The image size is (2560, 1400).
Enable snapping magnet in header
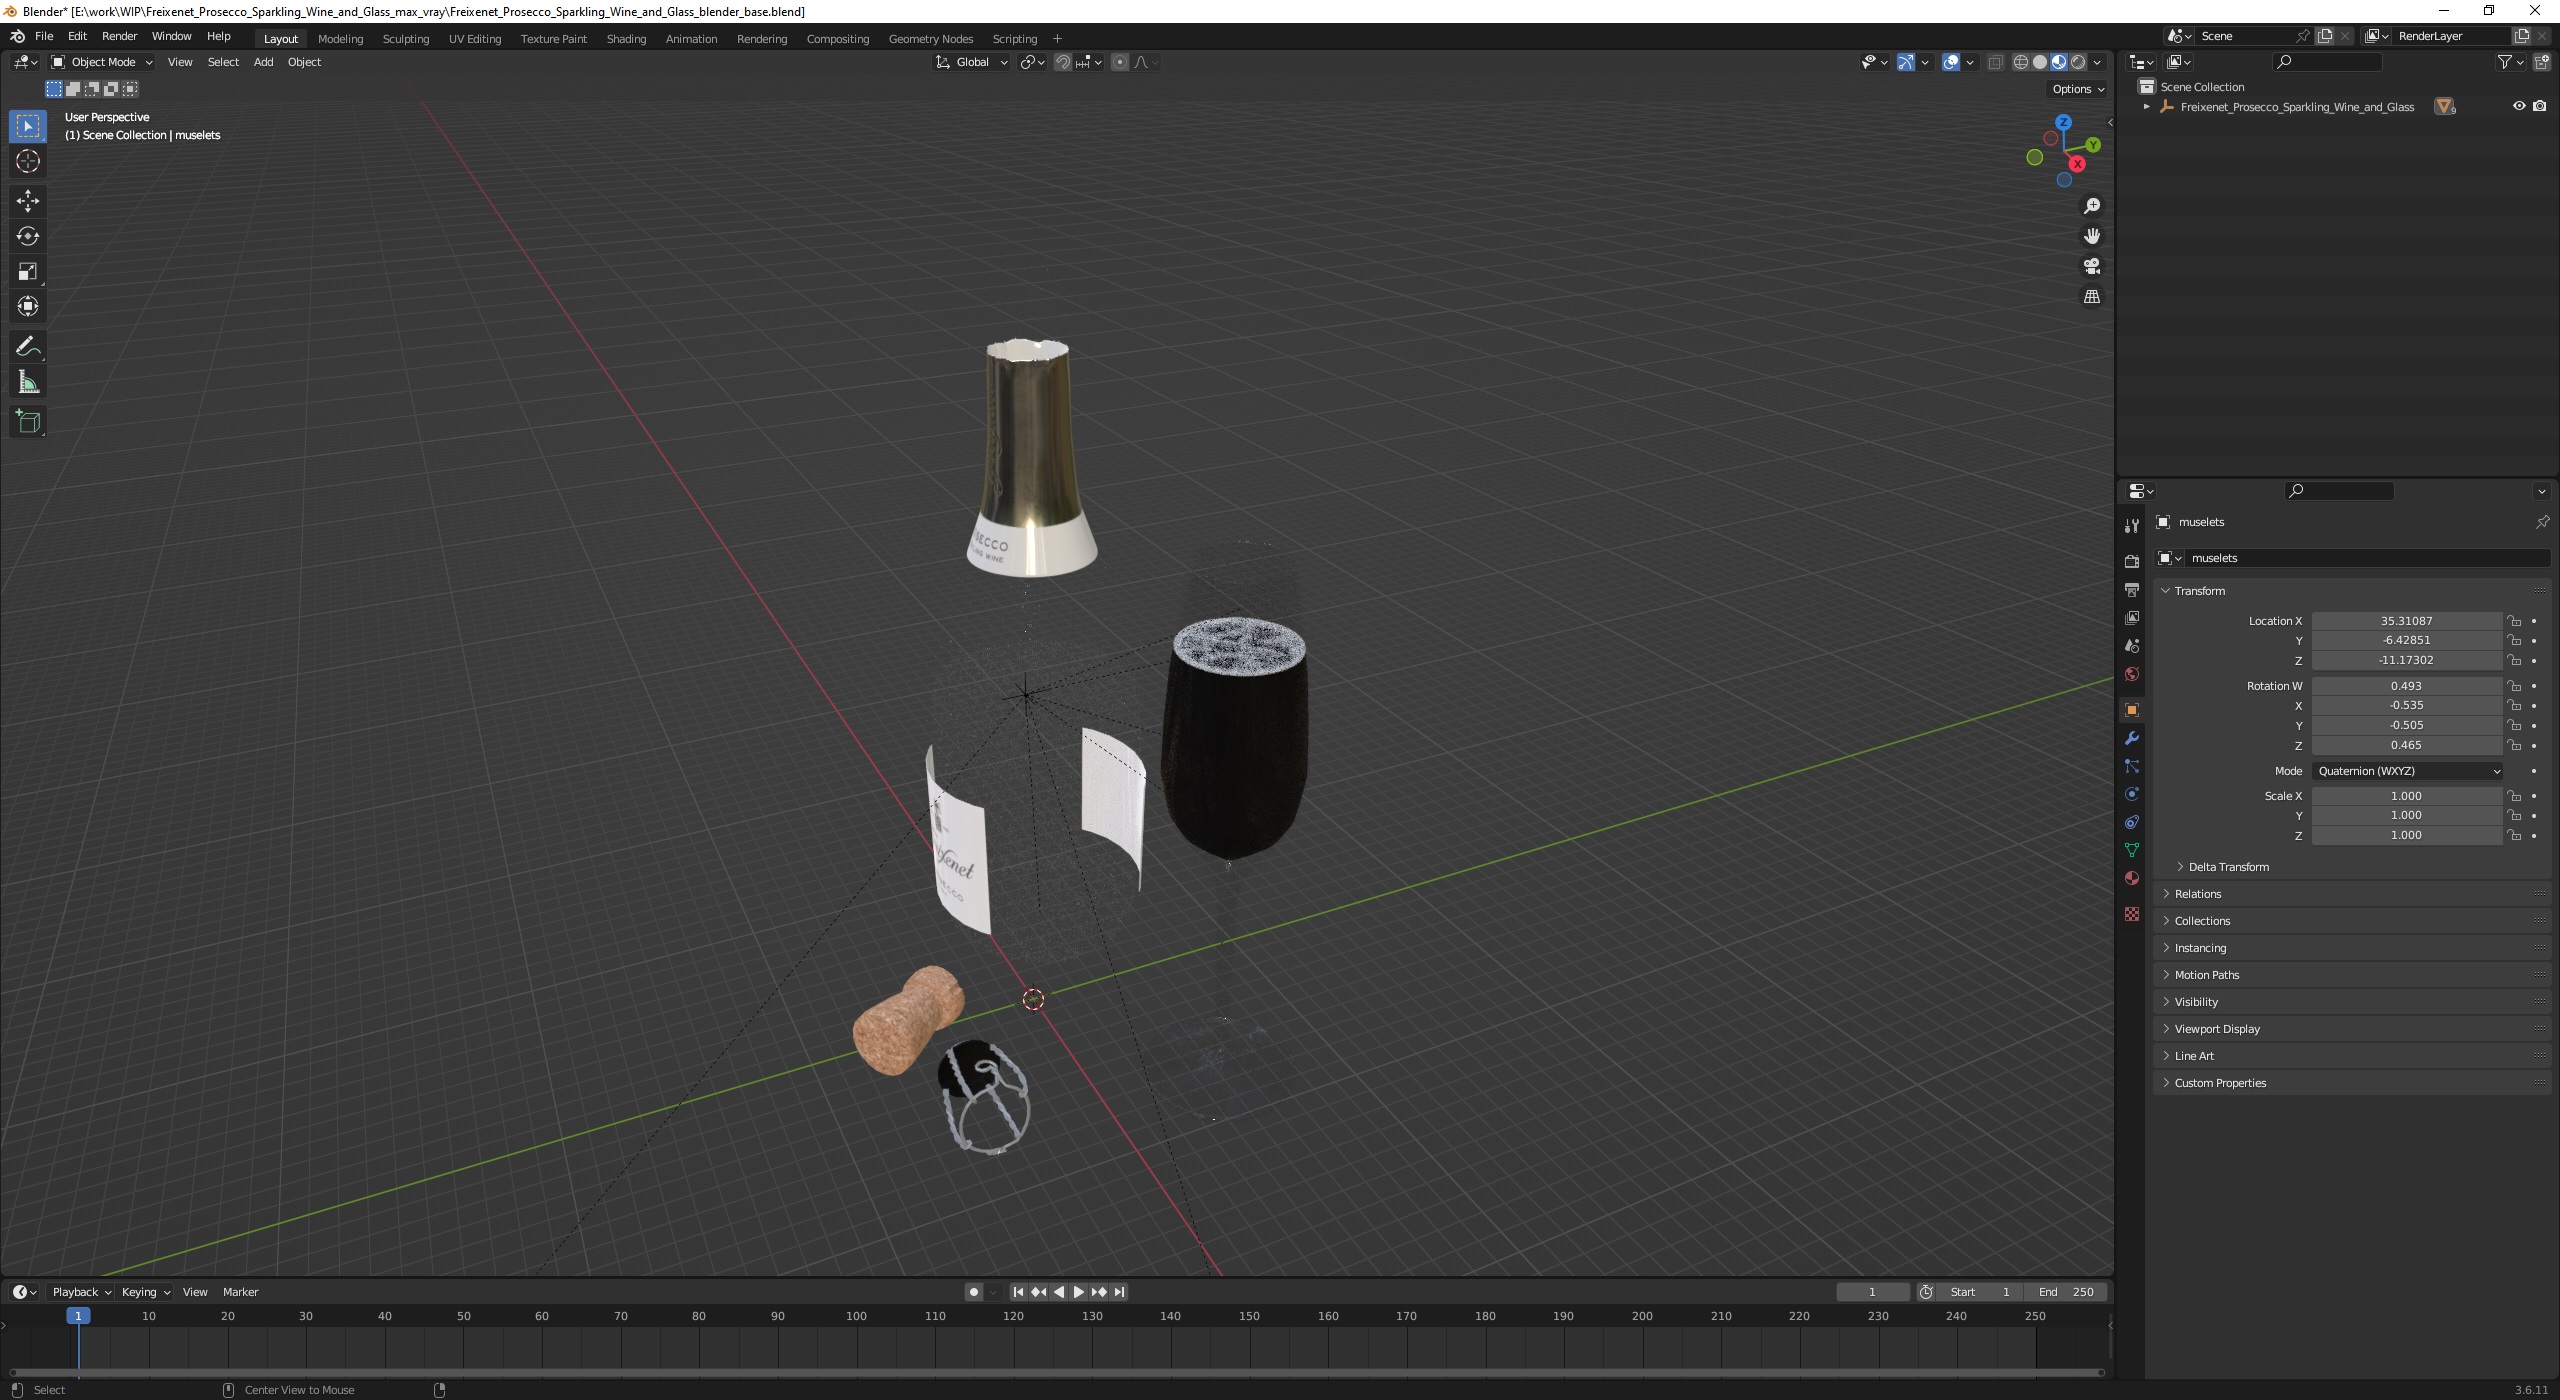(x=1062, y=62)
